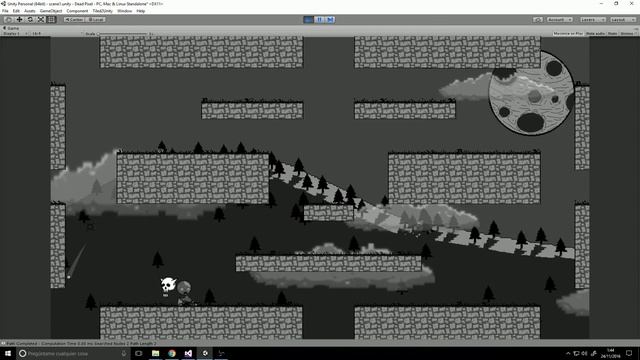
Task: Toggle the Center pivot mode button
Action: pos(74,20)
